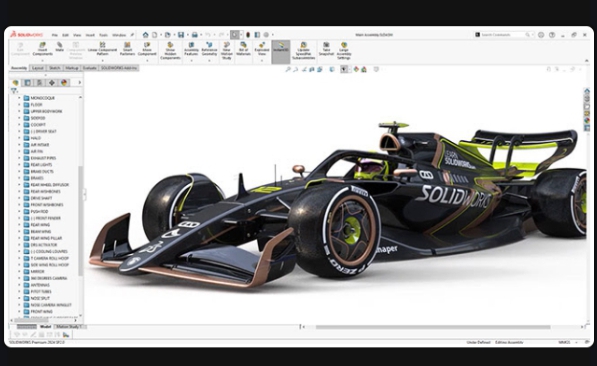
Task: Select the Mate tool
Action: coord(59,47)
